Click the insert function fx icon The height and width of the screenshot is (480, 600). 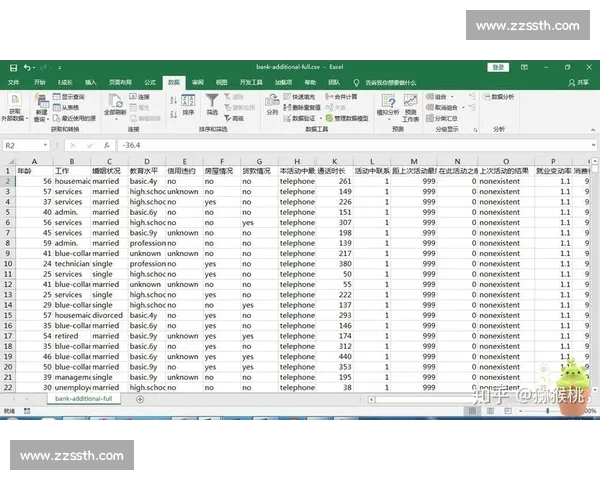[107, 145]
